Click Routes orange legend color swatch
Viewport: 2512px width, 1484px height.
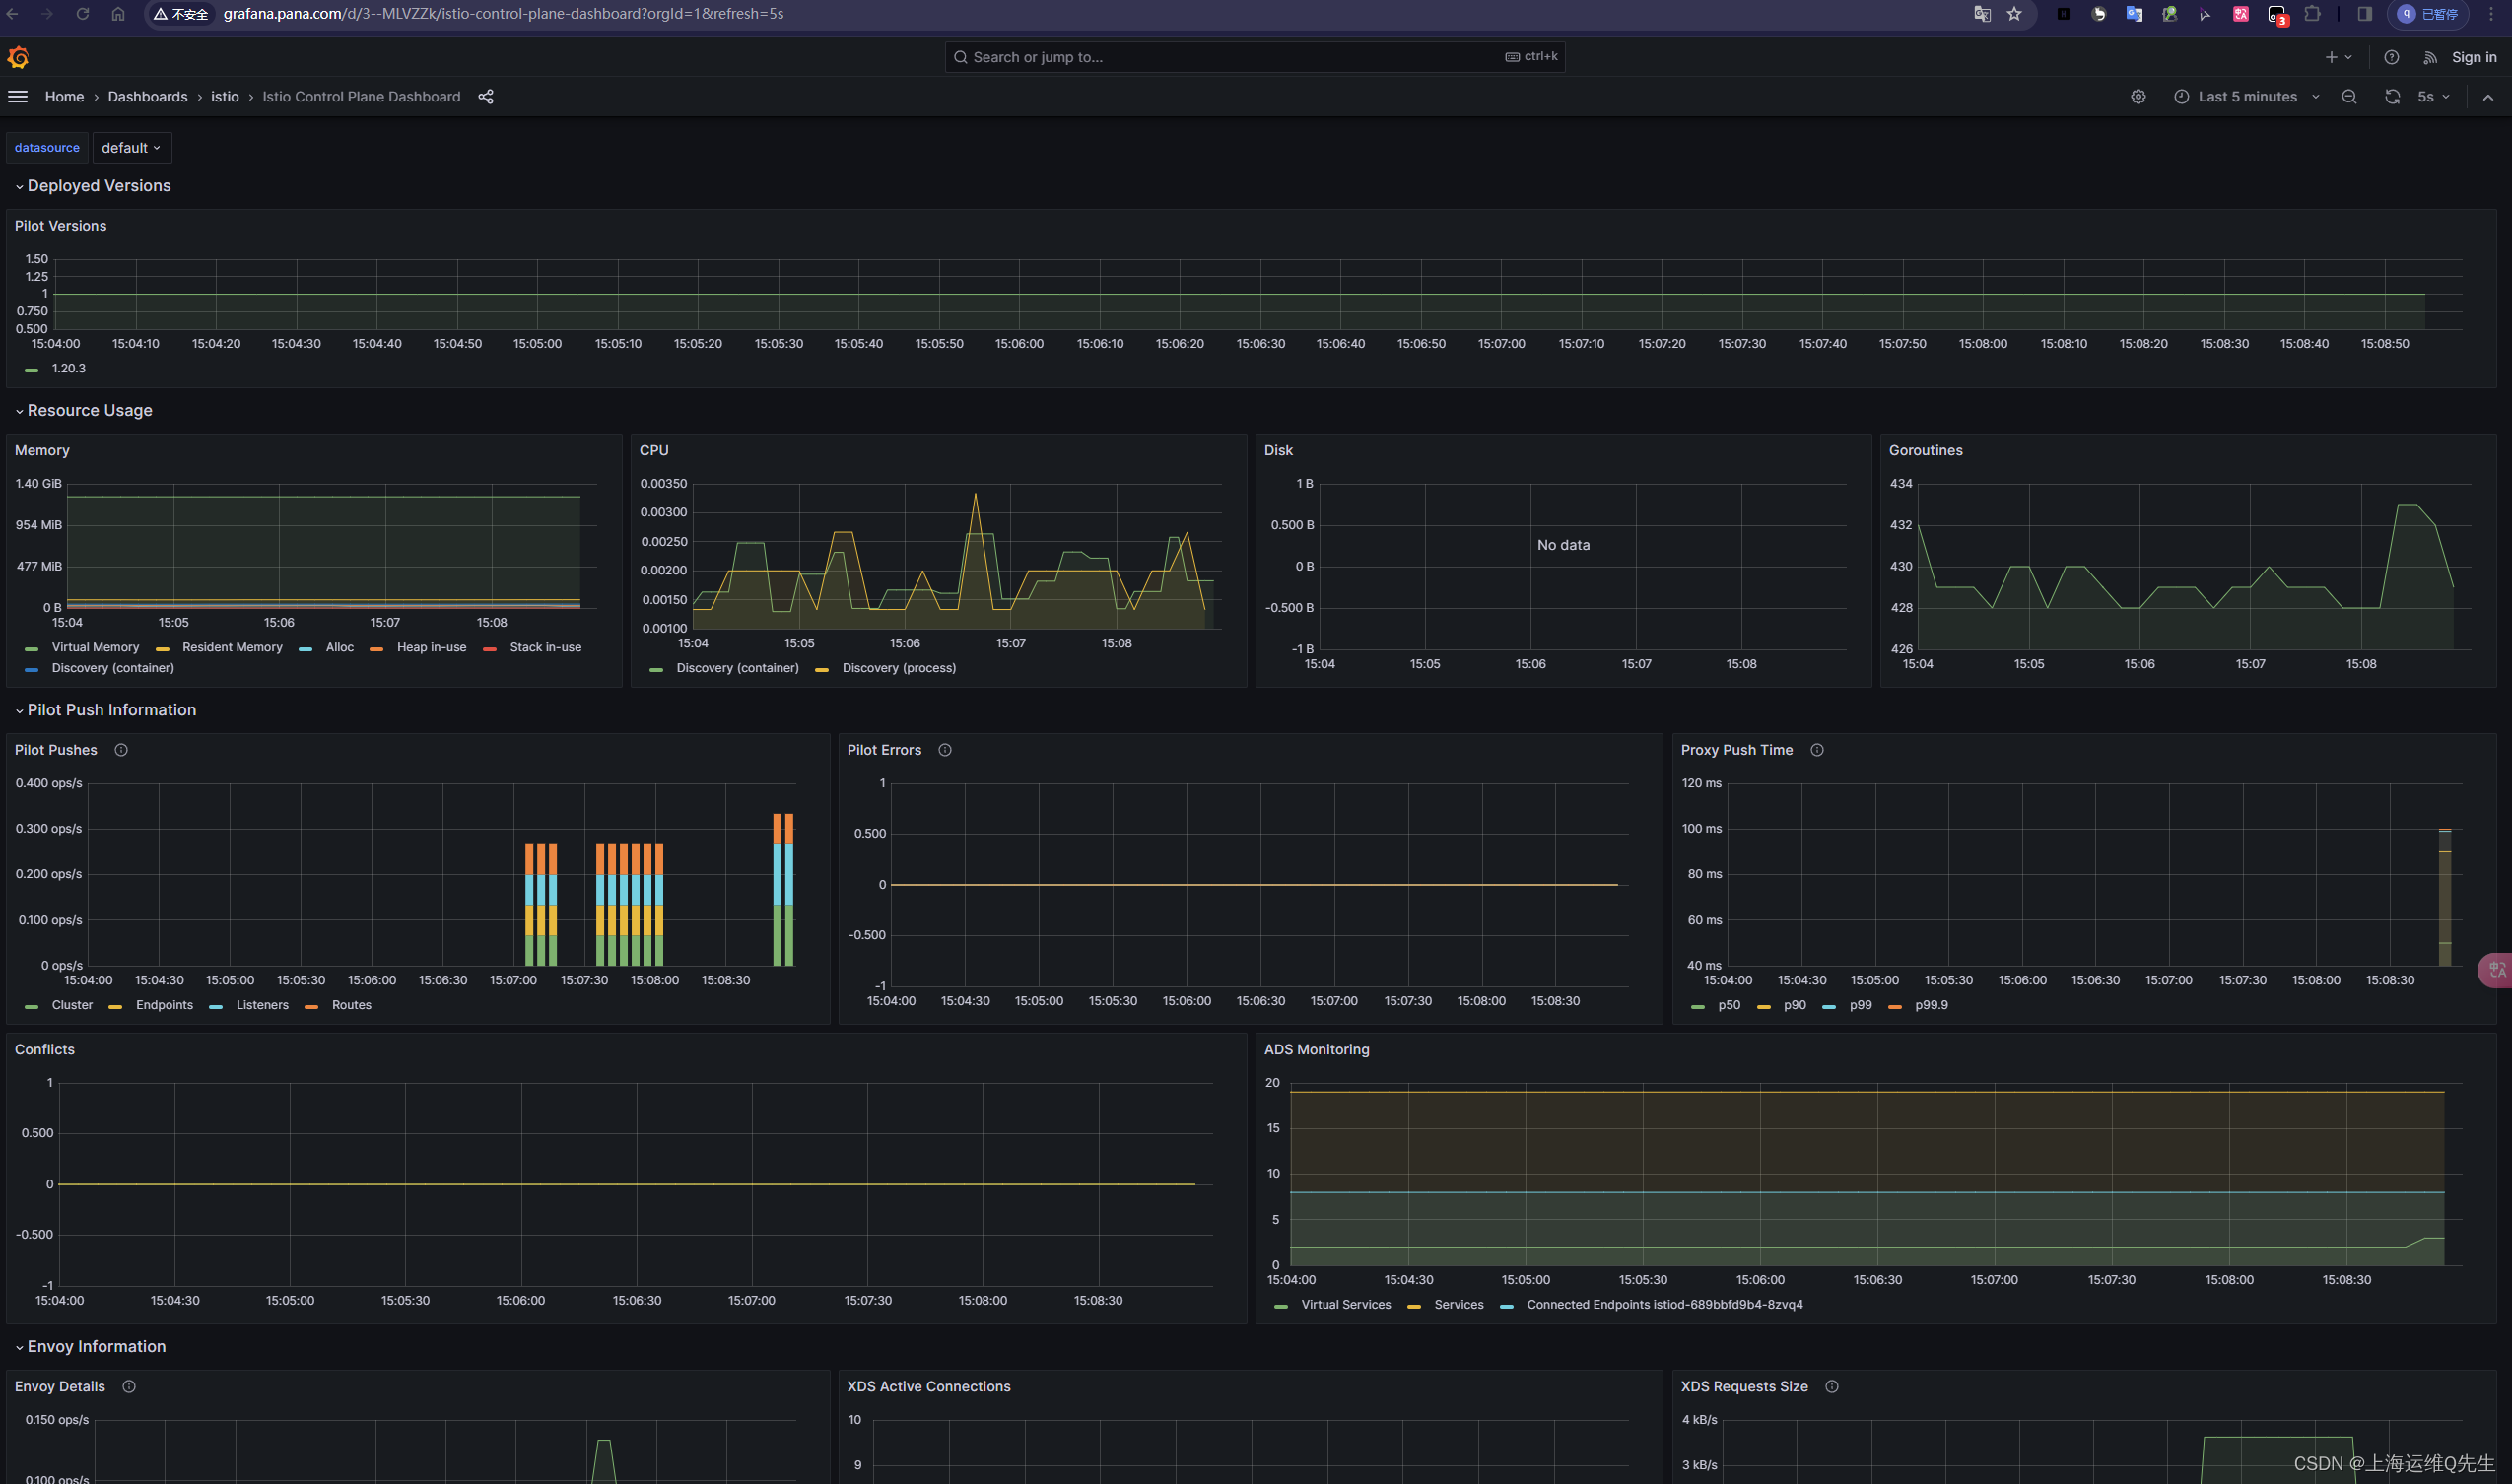(311, 1006)
